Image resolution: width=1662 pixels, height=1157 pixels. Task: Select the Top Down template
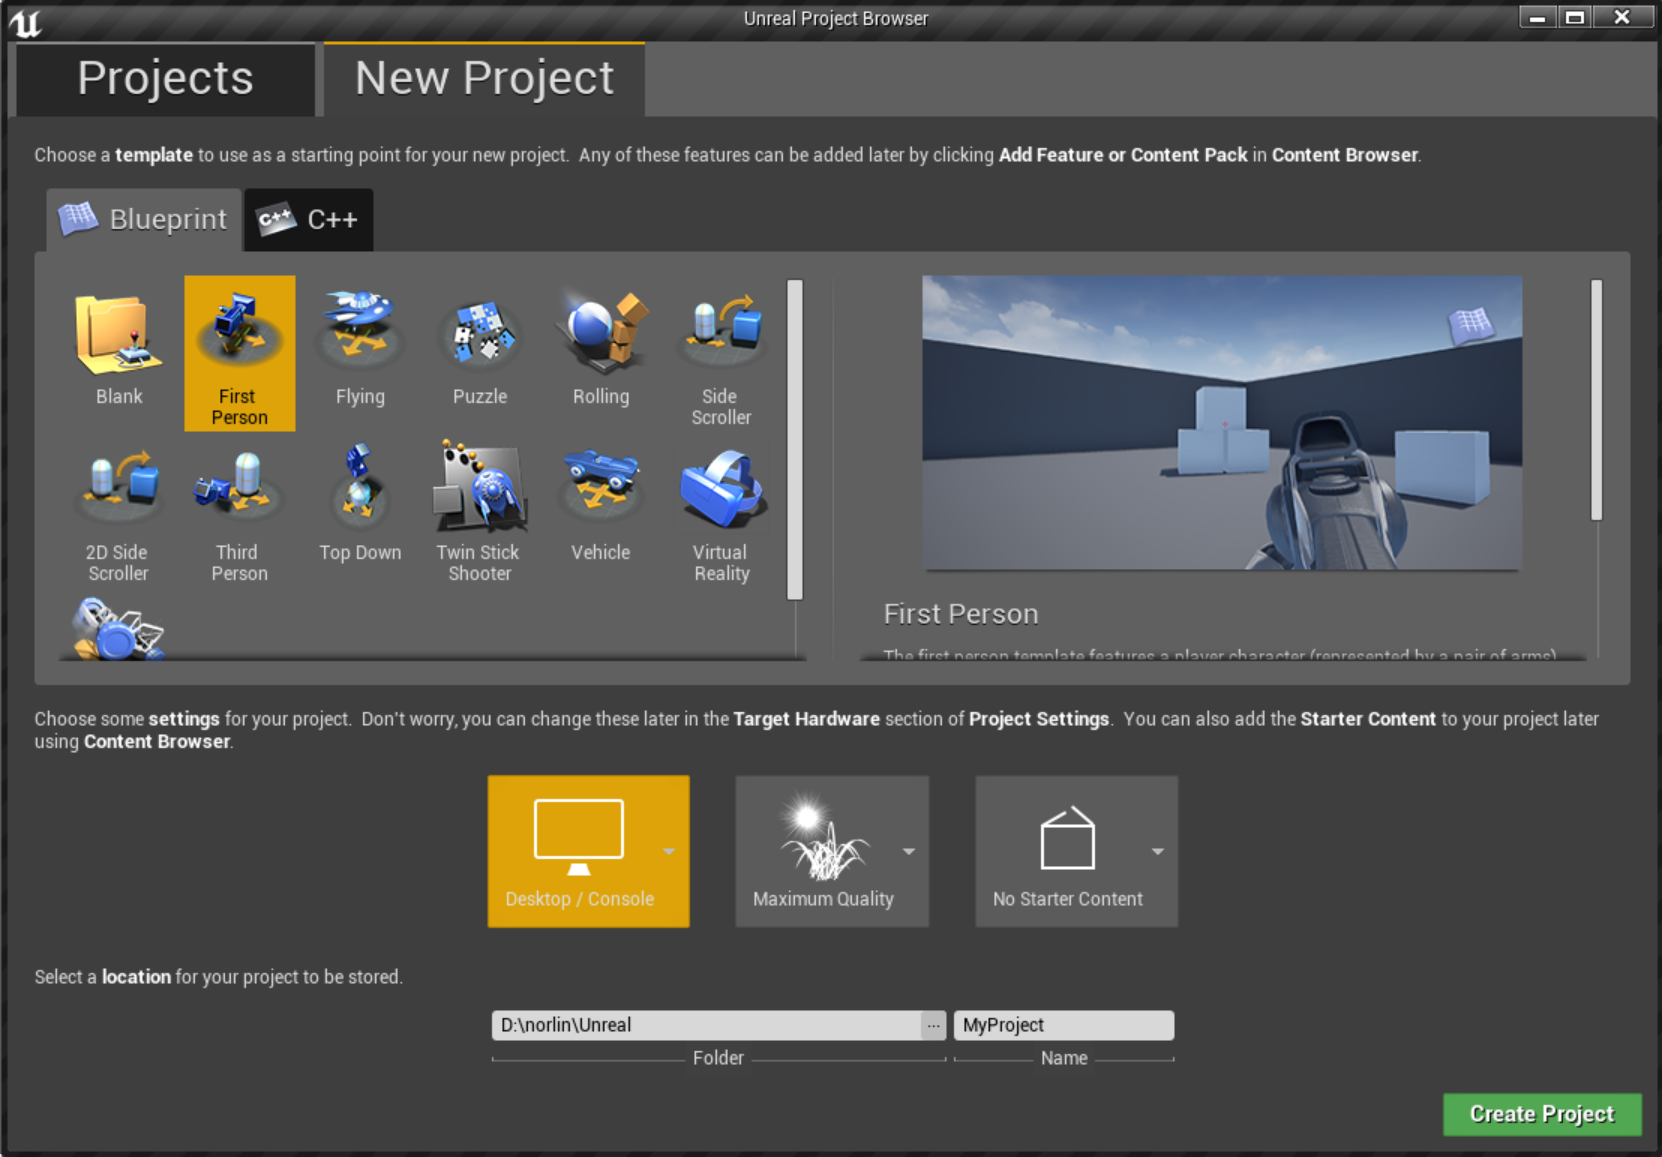pos(360,510)
